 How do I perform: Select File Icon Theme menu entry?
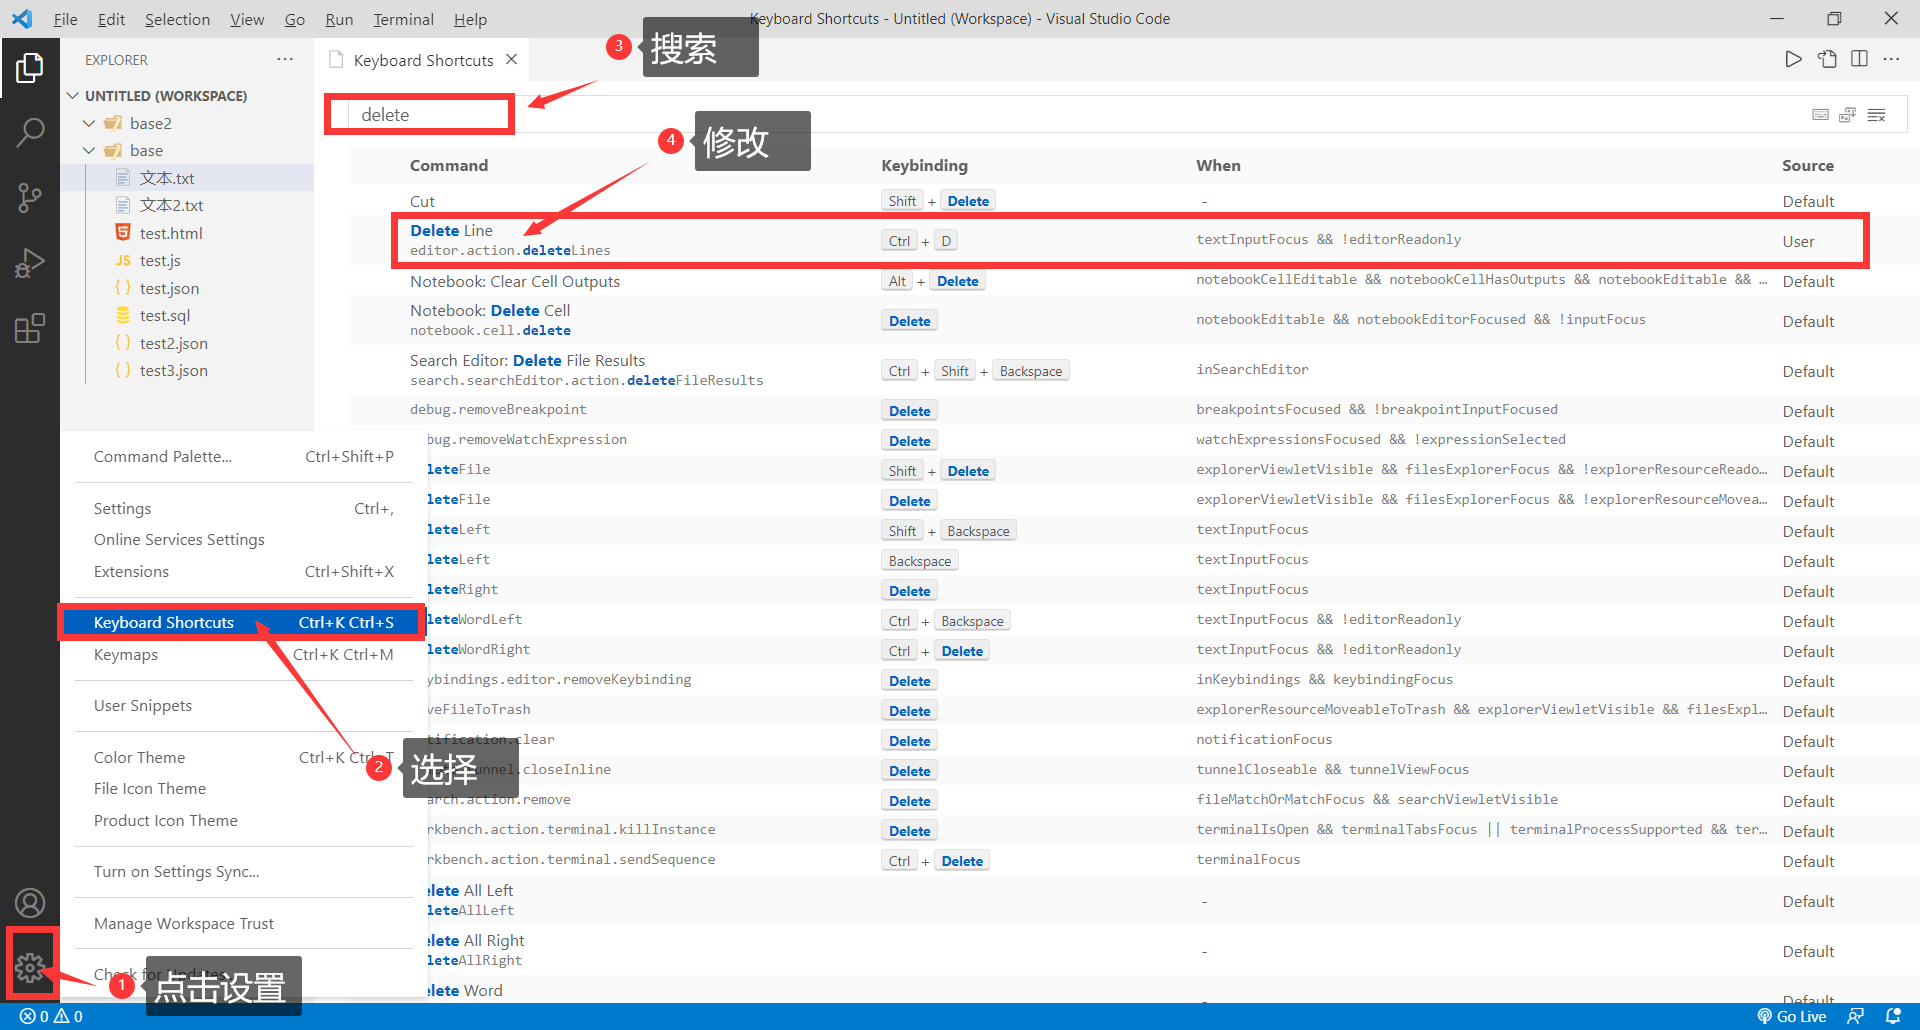[244, 788]
